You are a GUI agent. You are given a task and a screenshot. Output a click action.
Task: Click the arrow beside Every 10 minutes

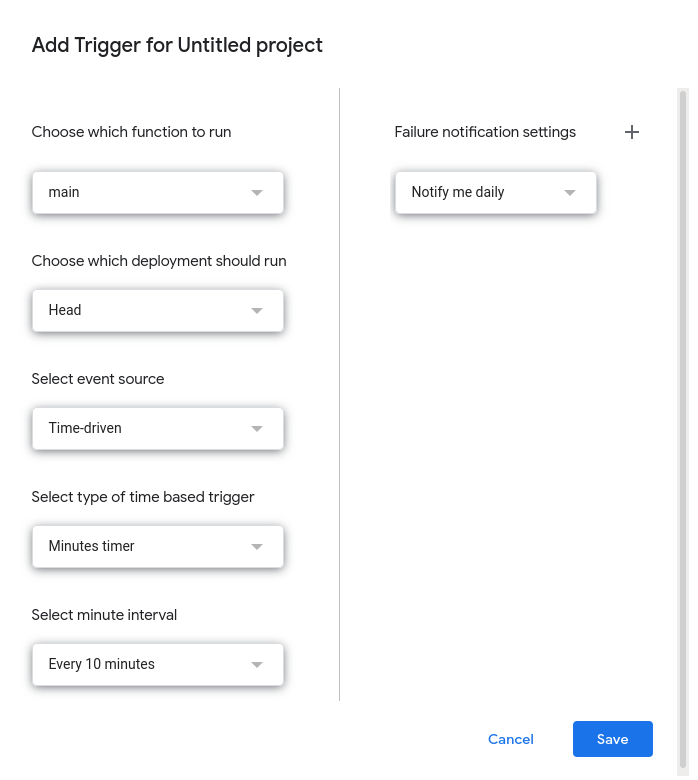click(x=257, y=664)
